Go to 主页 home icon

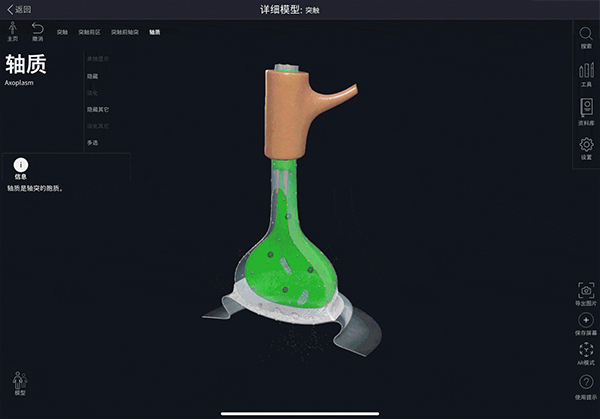pyautogui.click(x=12, y=30)
